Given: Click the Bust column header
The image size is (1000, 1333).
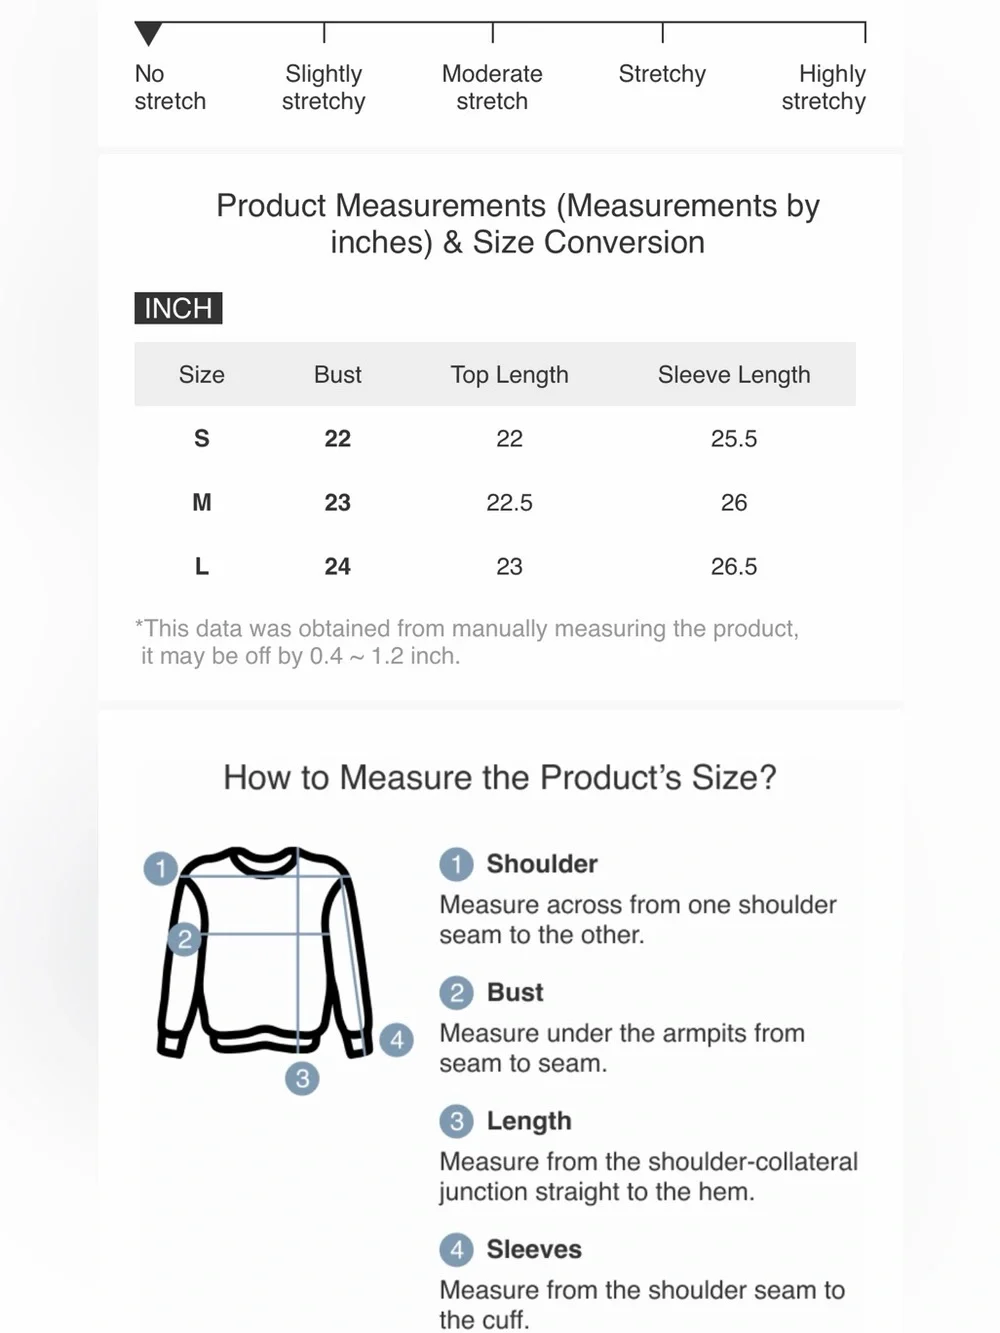Looking at the screenshot, I should pyautogui.click(x=338, y=374).
